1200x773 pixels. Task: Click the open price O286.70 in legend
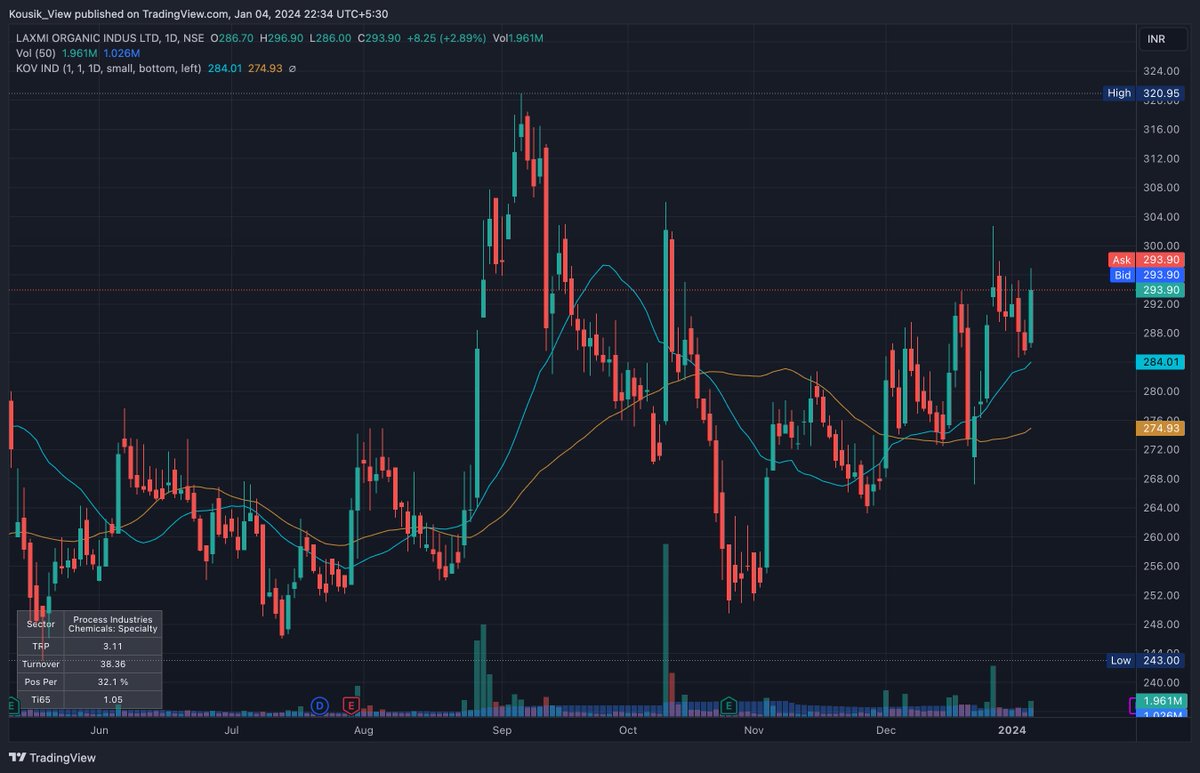point(231,38)
